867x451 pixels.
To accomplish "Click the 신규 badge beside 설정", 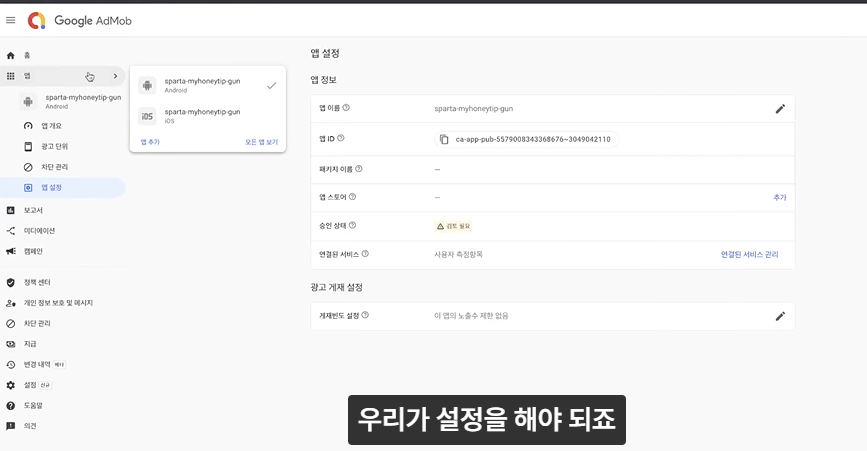I will (x=45, y=385).
